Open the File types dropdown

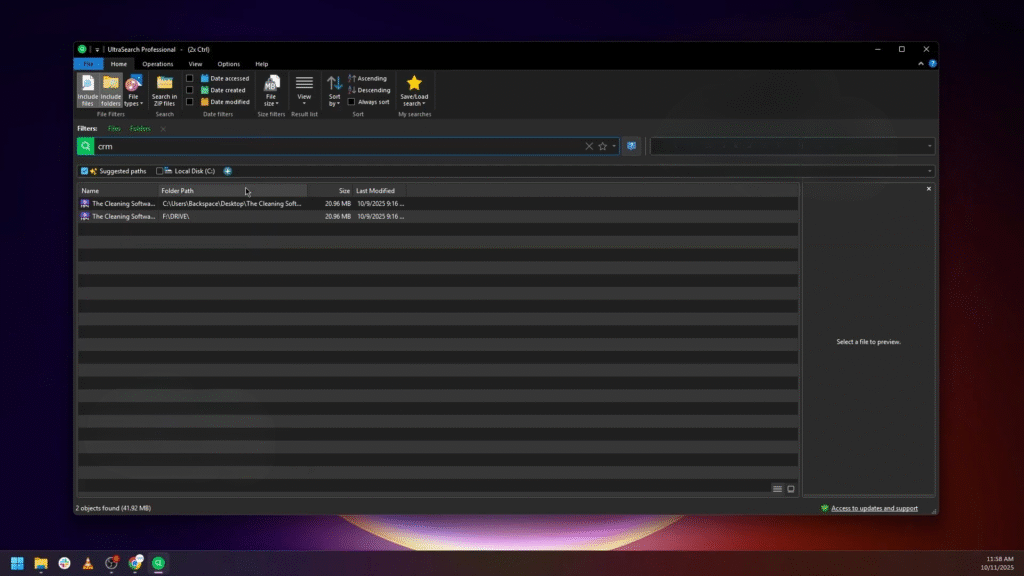133,90
